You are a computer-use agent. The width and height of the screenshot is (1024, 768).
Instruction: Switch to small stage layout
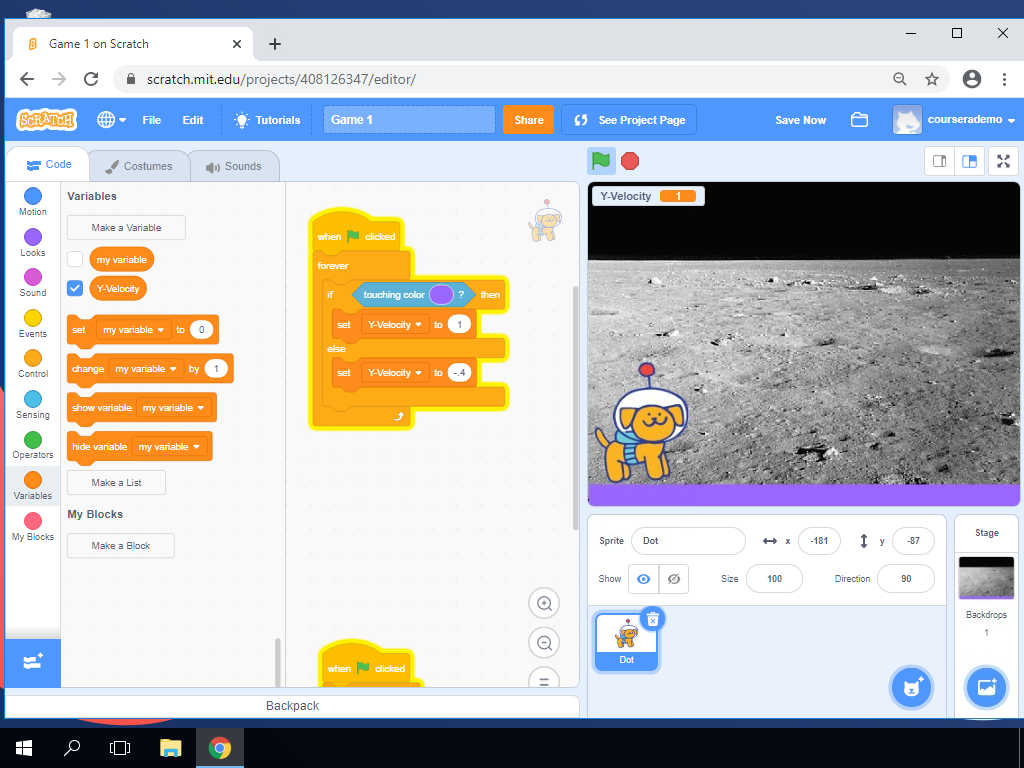point(940,161)
